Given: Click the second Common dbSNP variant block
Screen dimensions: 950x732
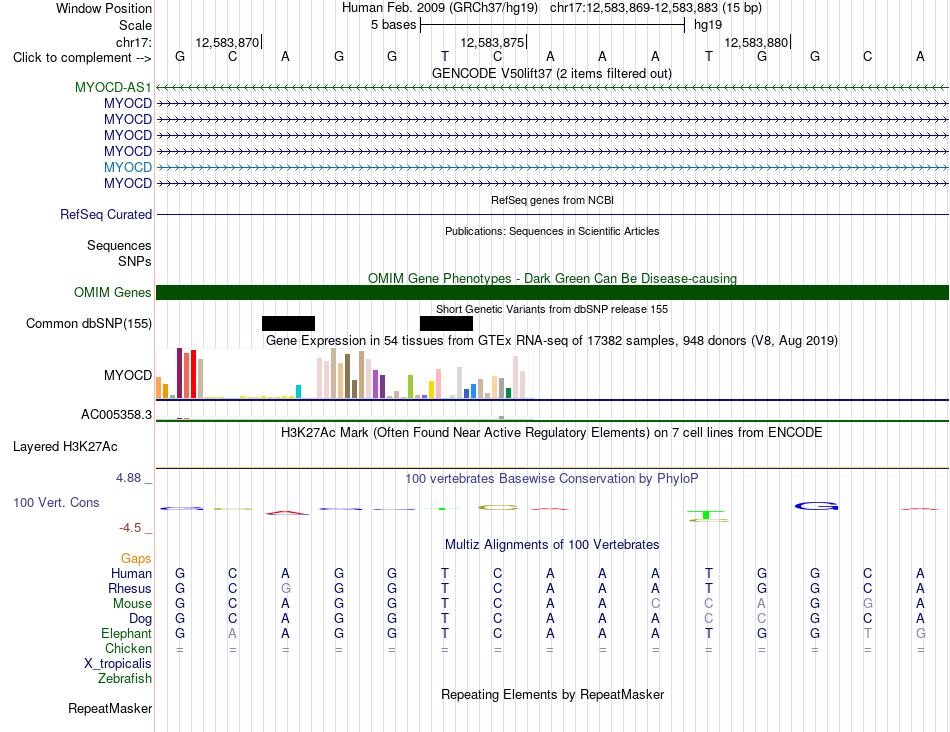Looking at the screenshot, I should click(x=447, y=323).
